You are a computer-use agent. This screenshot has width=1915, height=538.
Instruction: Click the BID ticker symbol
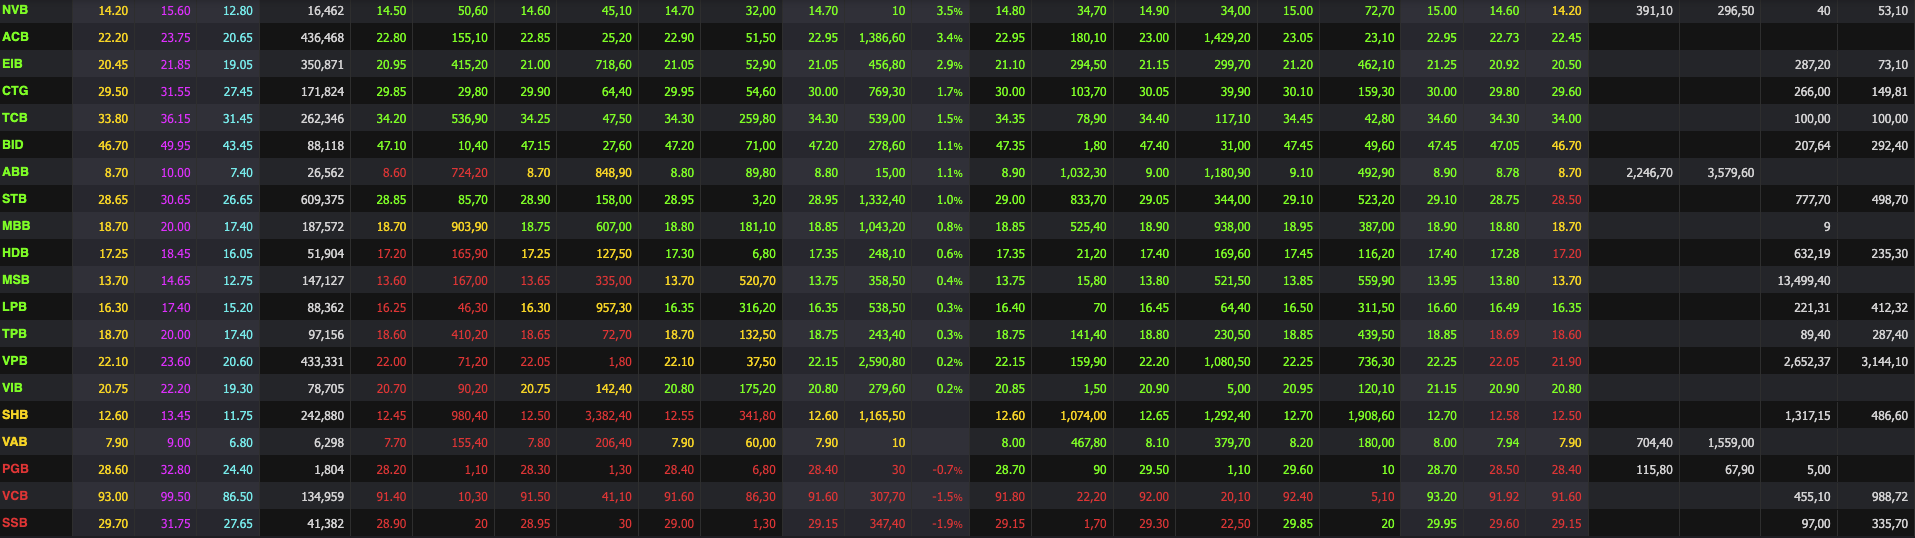tap(12, 145)
